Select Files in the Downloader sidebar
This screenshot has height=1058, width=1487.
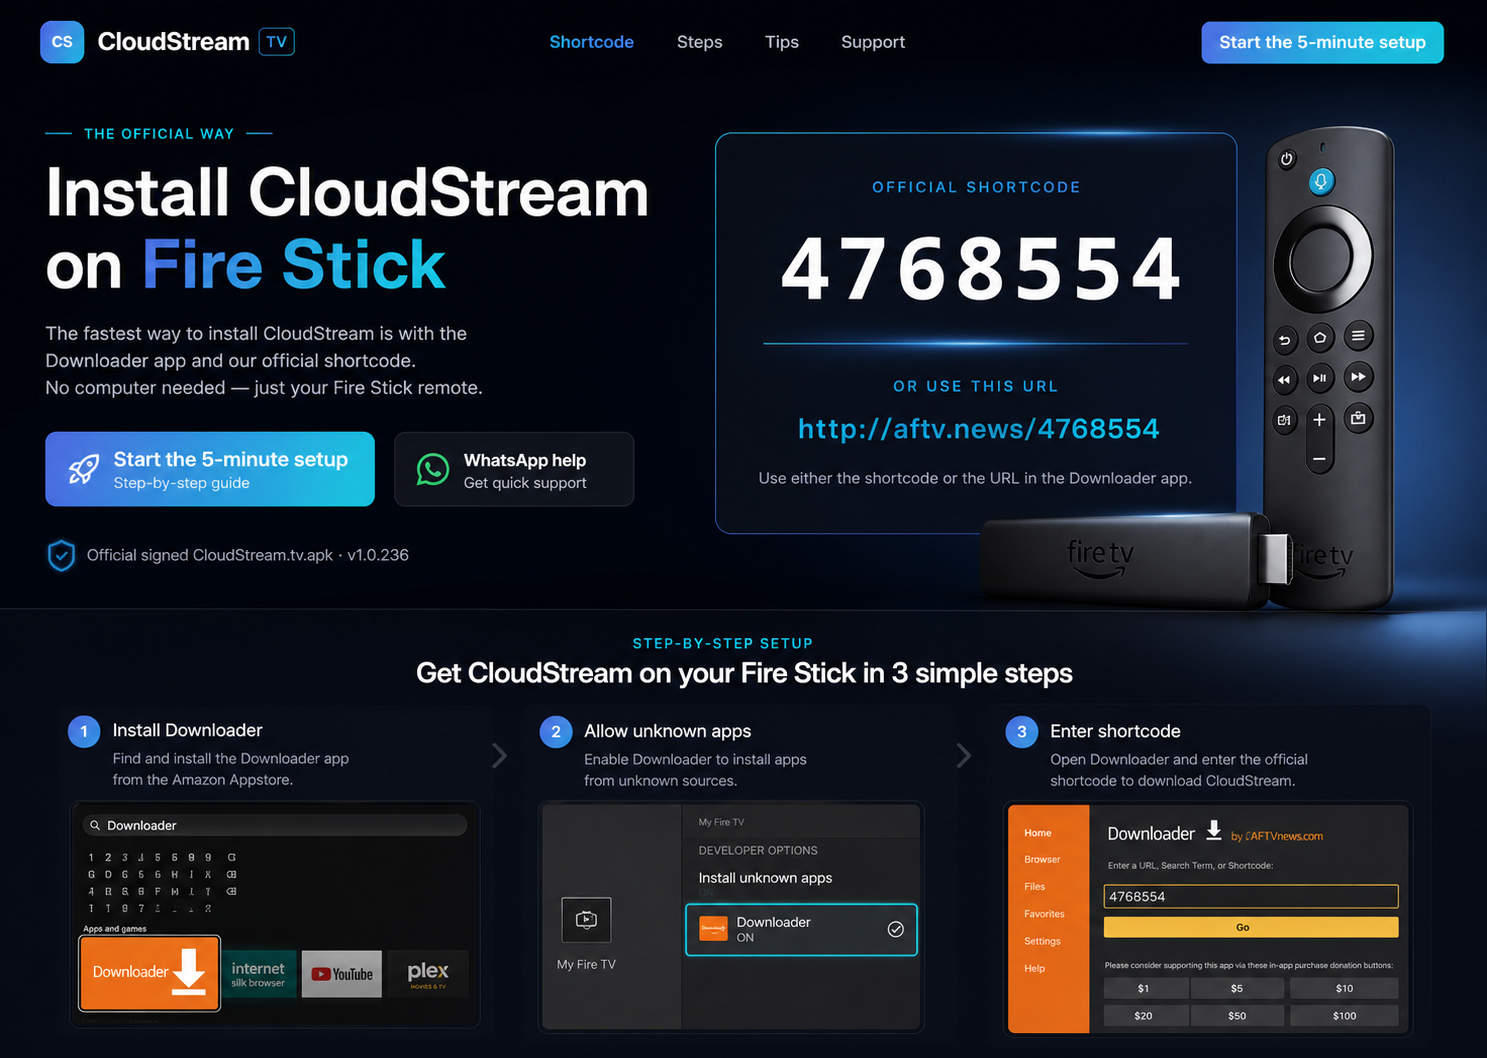(1034, 887)
